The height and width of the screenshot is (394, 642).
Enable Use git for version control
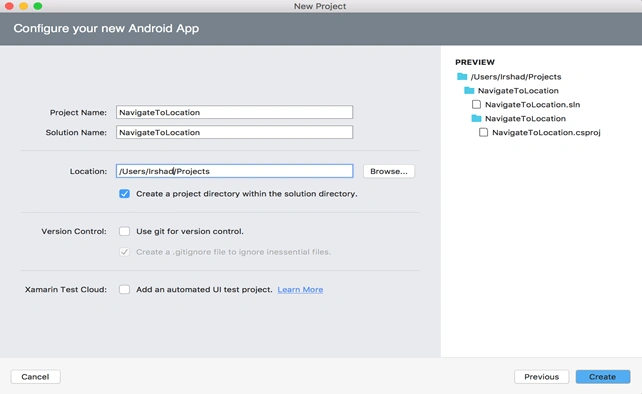[x=124, y=231]
